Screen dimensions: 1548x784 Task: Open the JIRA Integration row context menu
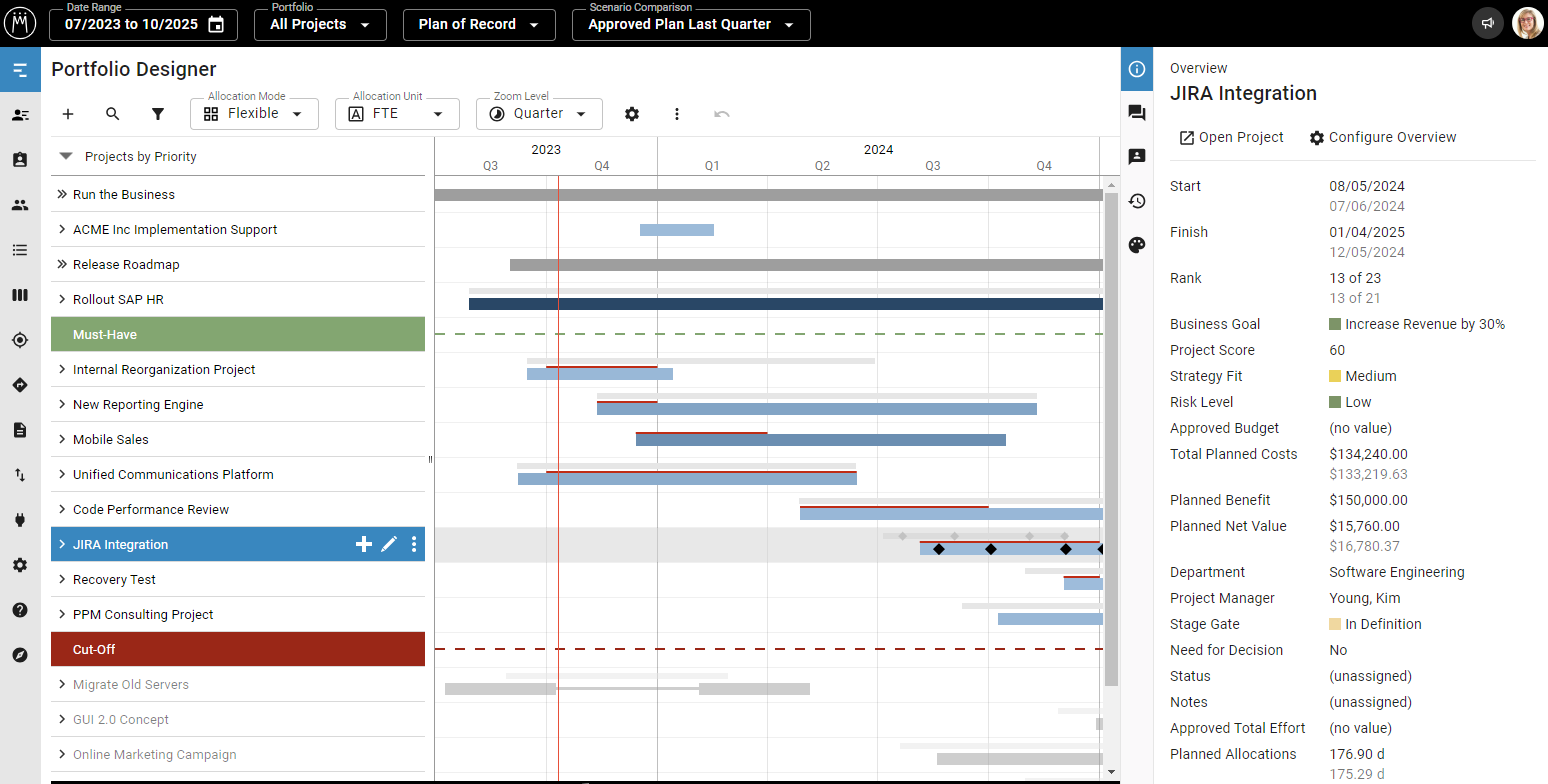(414, 544)
